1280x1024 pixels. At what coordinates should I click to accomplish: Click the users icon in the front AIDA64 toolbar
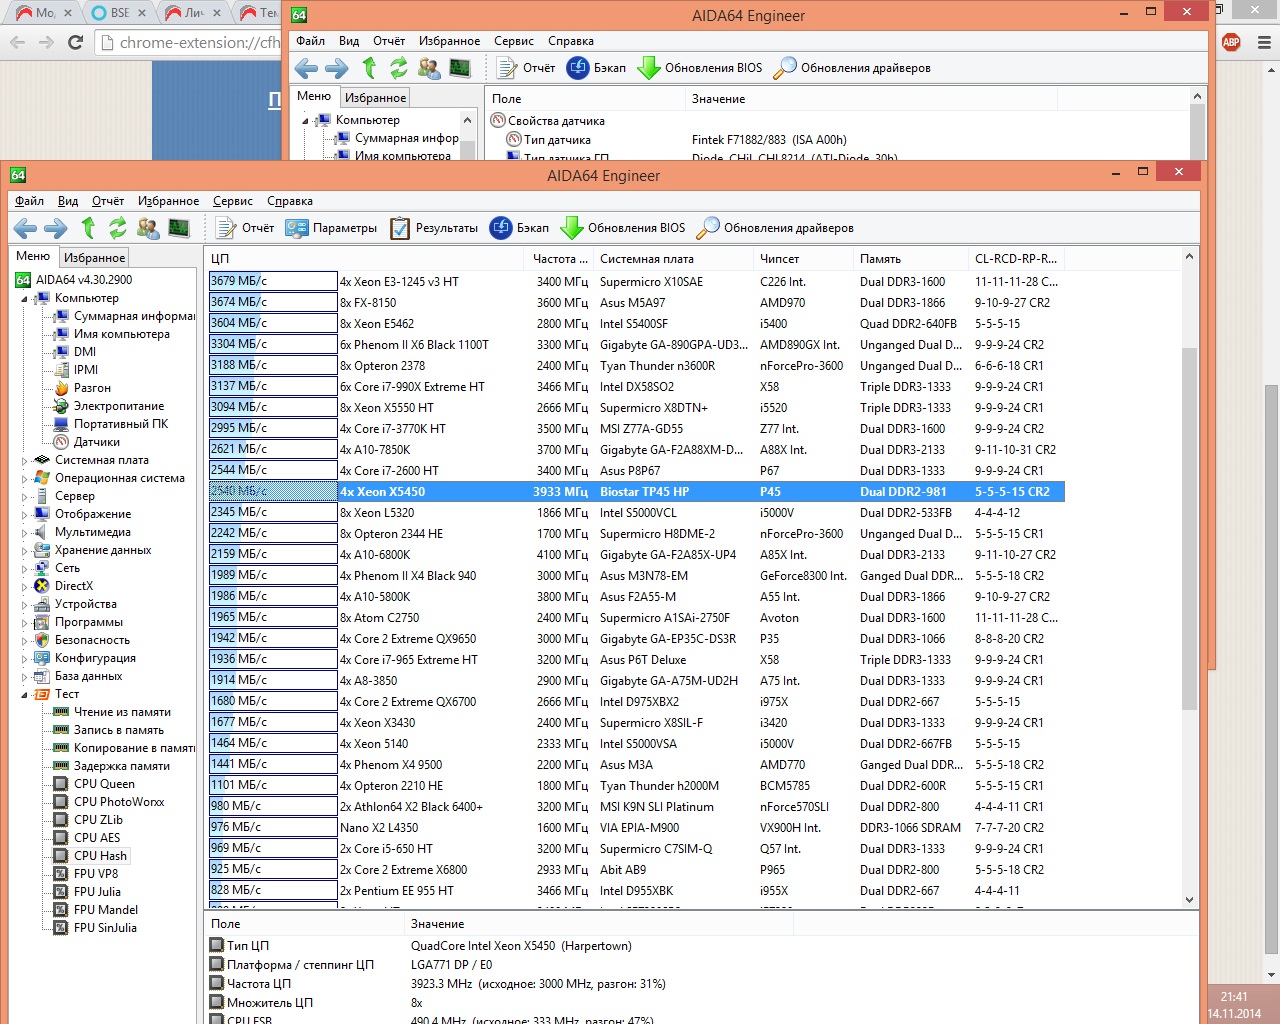148,228
